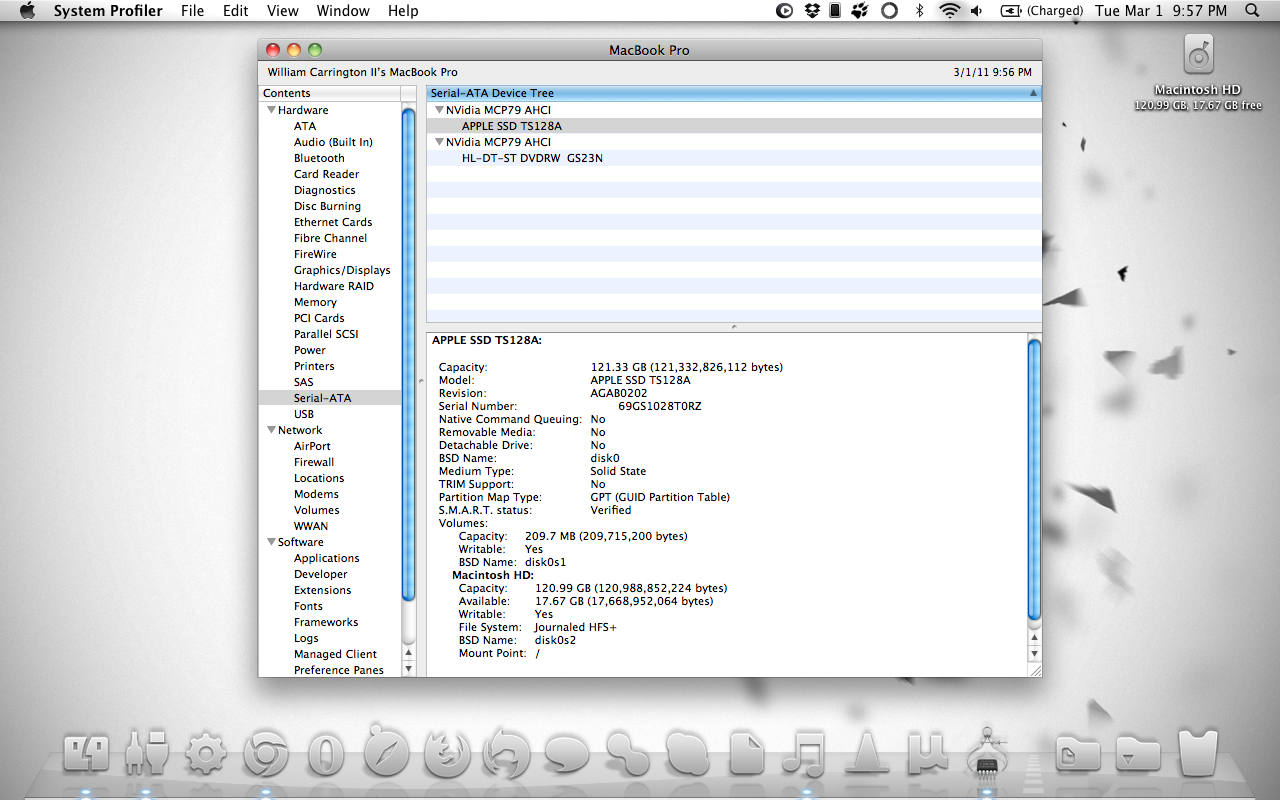Open iTunes music note in dock

806,752
